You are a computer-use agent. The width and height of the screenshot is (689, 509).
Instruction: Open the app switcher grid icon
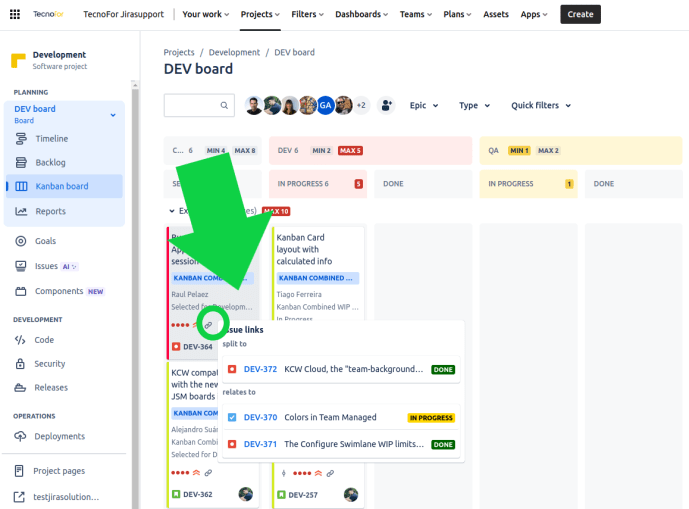(x=15, y=14)
